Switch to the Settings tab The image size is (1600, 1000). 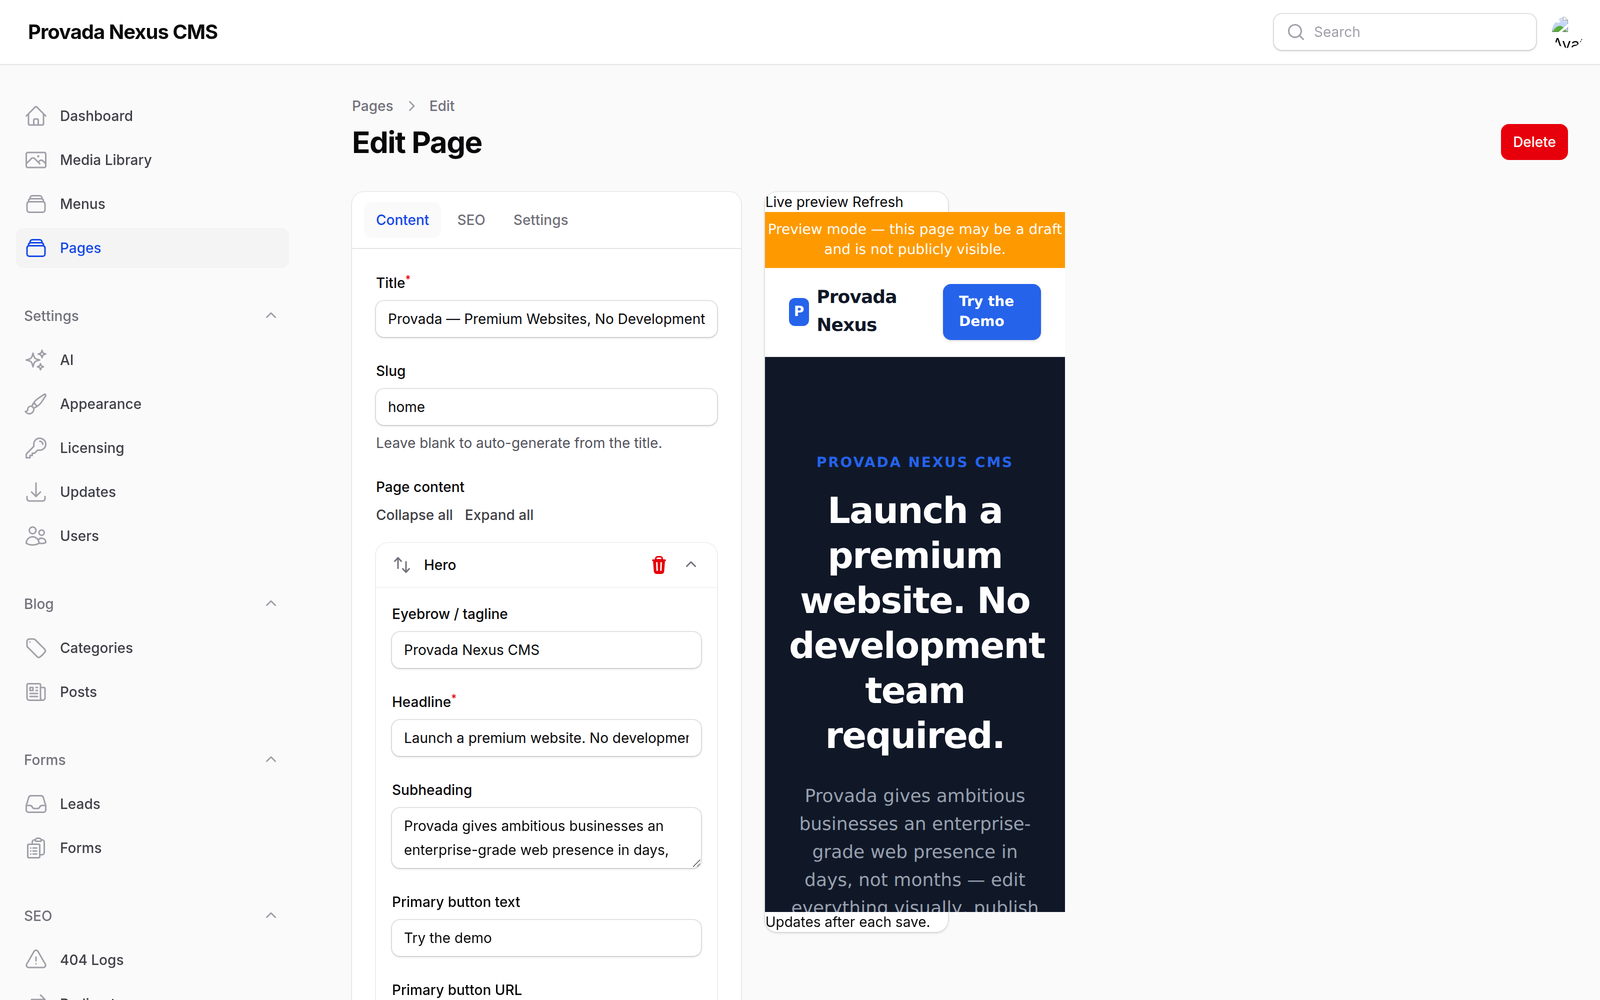click(x=540, y=220)
